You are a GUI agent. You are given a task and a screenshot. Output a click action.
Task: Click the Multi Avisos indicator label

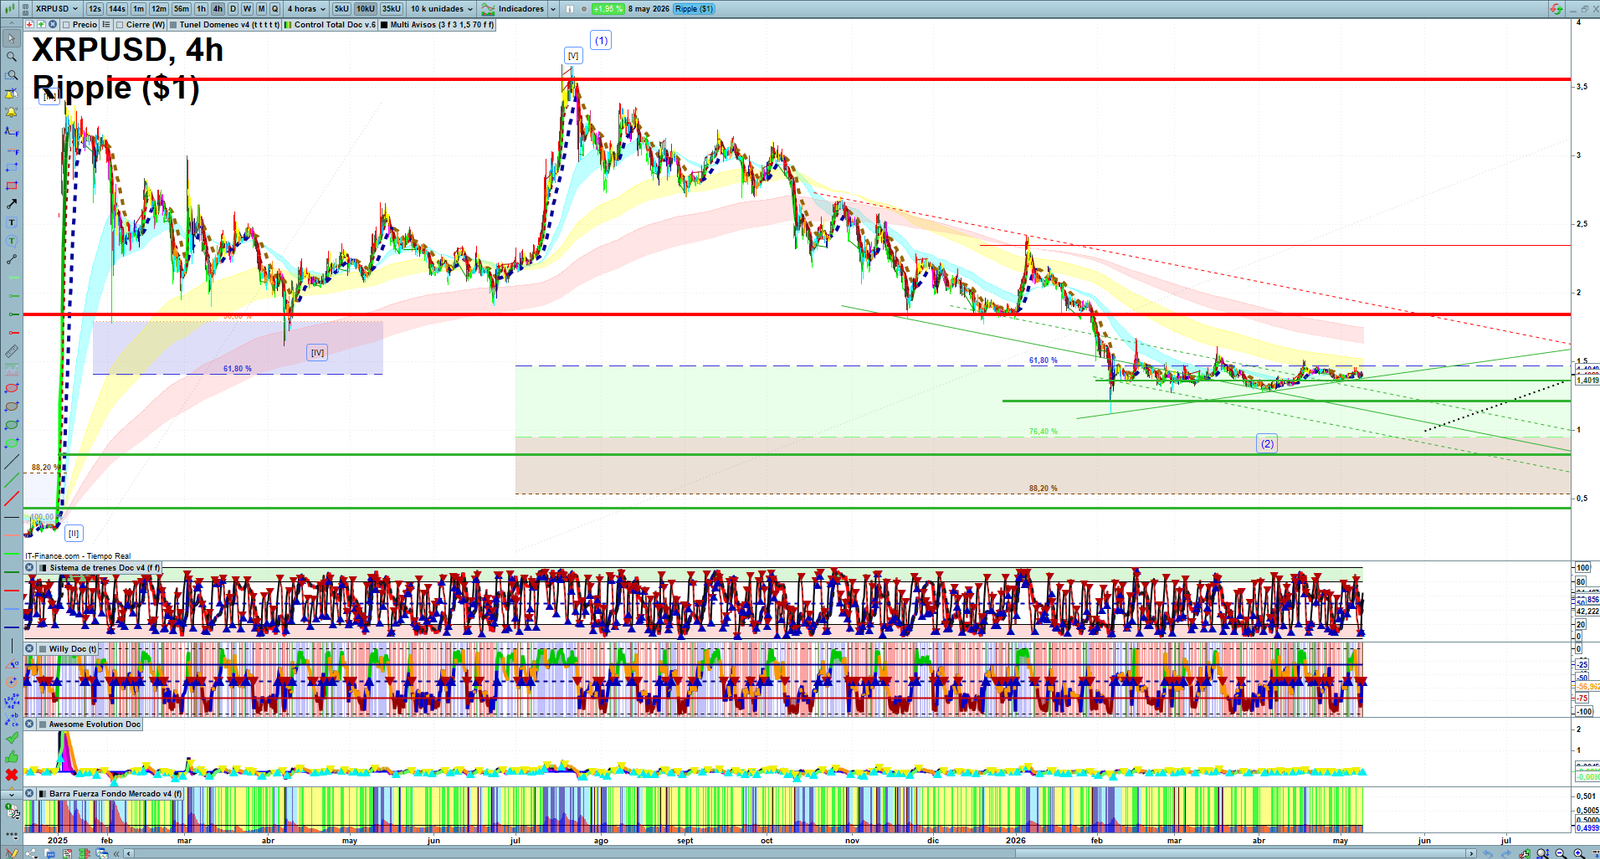(442, 25)
